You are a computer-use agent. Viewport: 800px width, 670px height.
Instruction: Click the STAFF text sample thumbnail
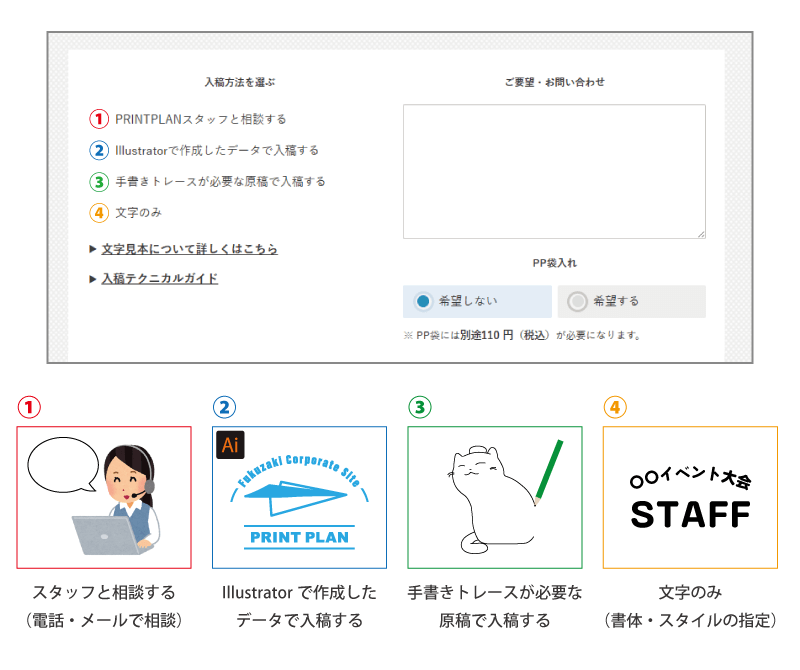690,497
